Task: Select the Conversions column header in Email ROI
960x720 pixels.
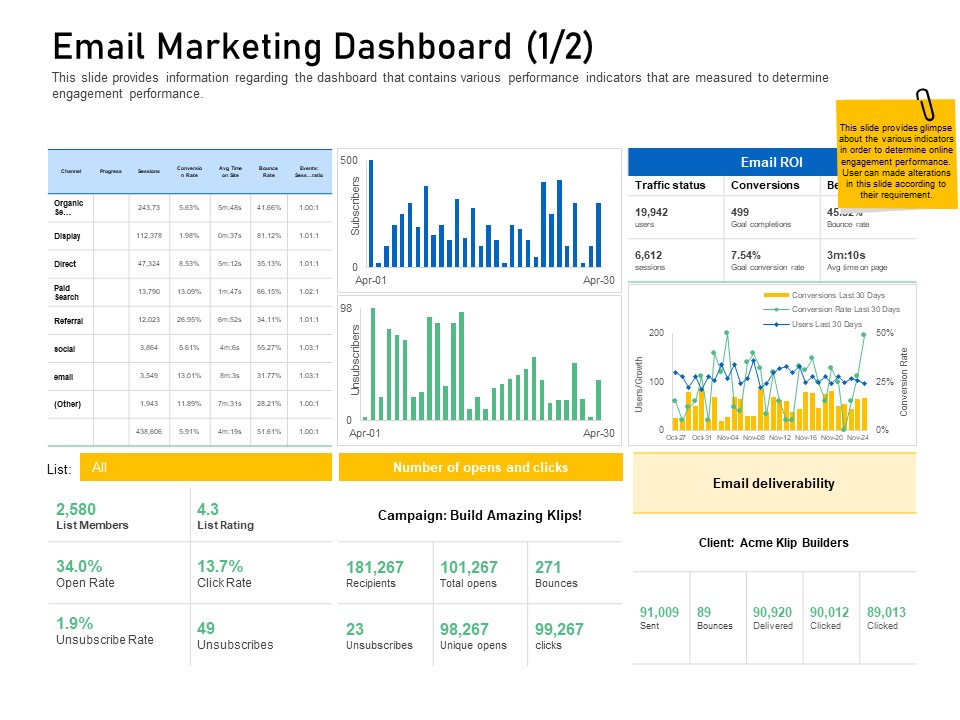Action: [765, 185]
